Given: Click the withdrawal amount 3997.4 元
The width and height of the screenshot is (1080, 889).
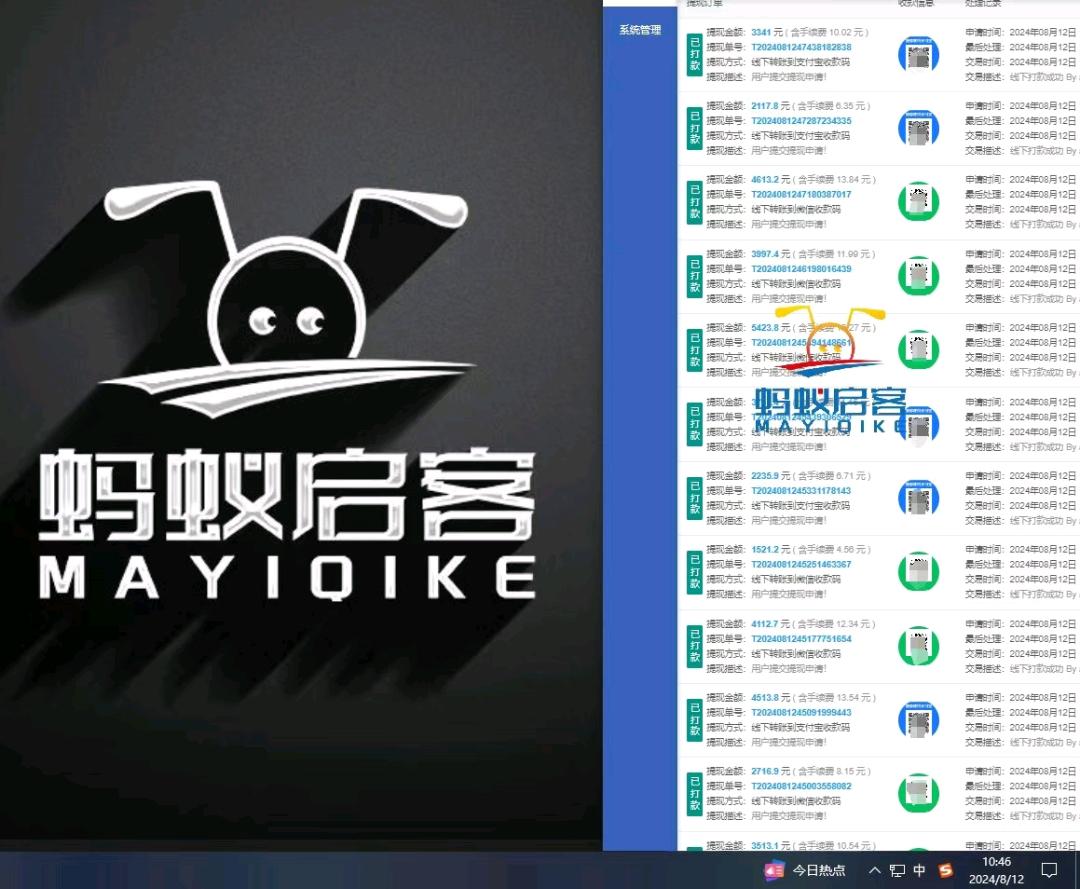Looking at the screenshot, I should [771, 254].
